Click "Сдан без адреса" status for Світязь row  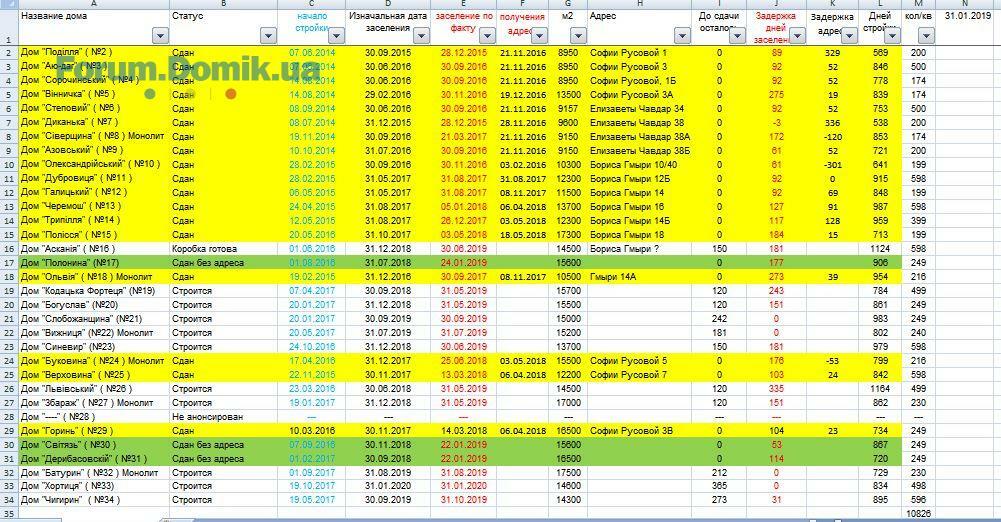(x=223, y=445)
